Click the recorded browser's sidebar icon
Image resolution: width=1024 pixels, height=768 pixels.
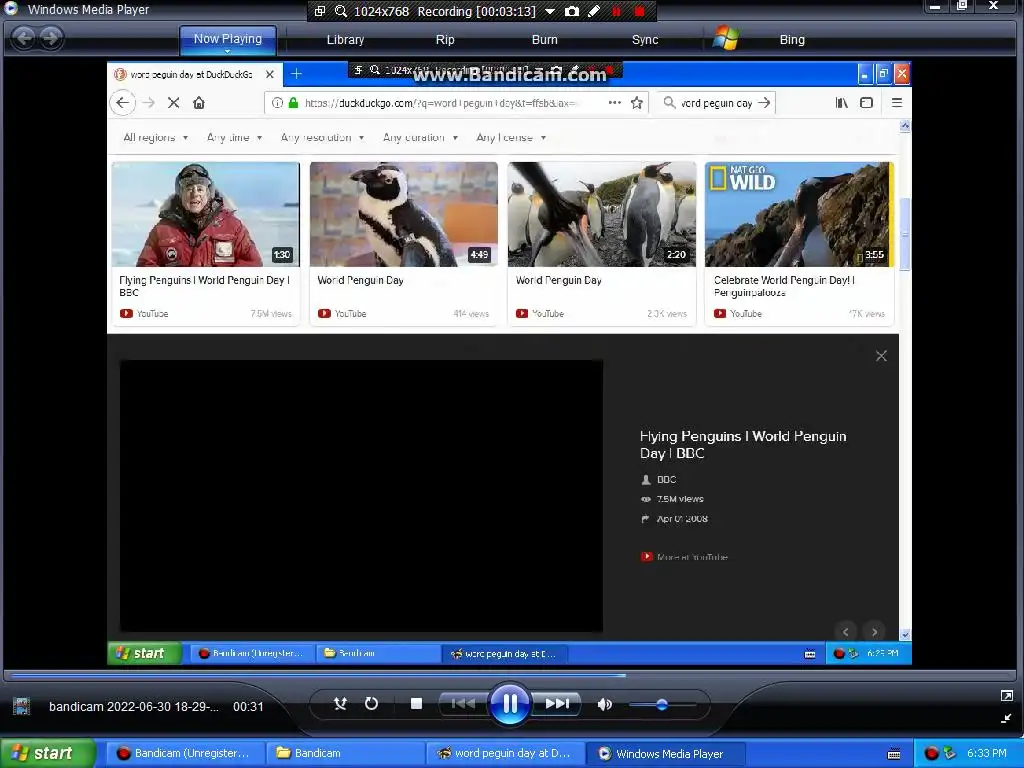tap(867, 103)
